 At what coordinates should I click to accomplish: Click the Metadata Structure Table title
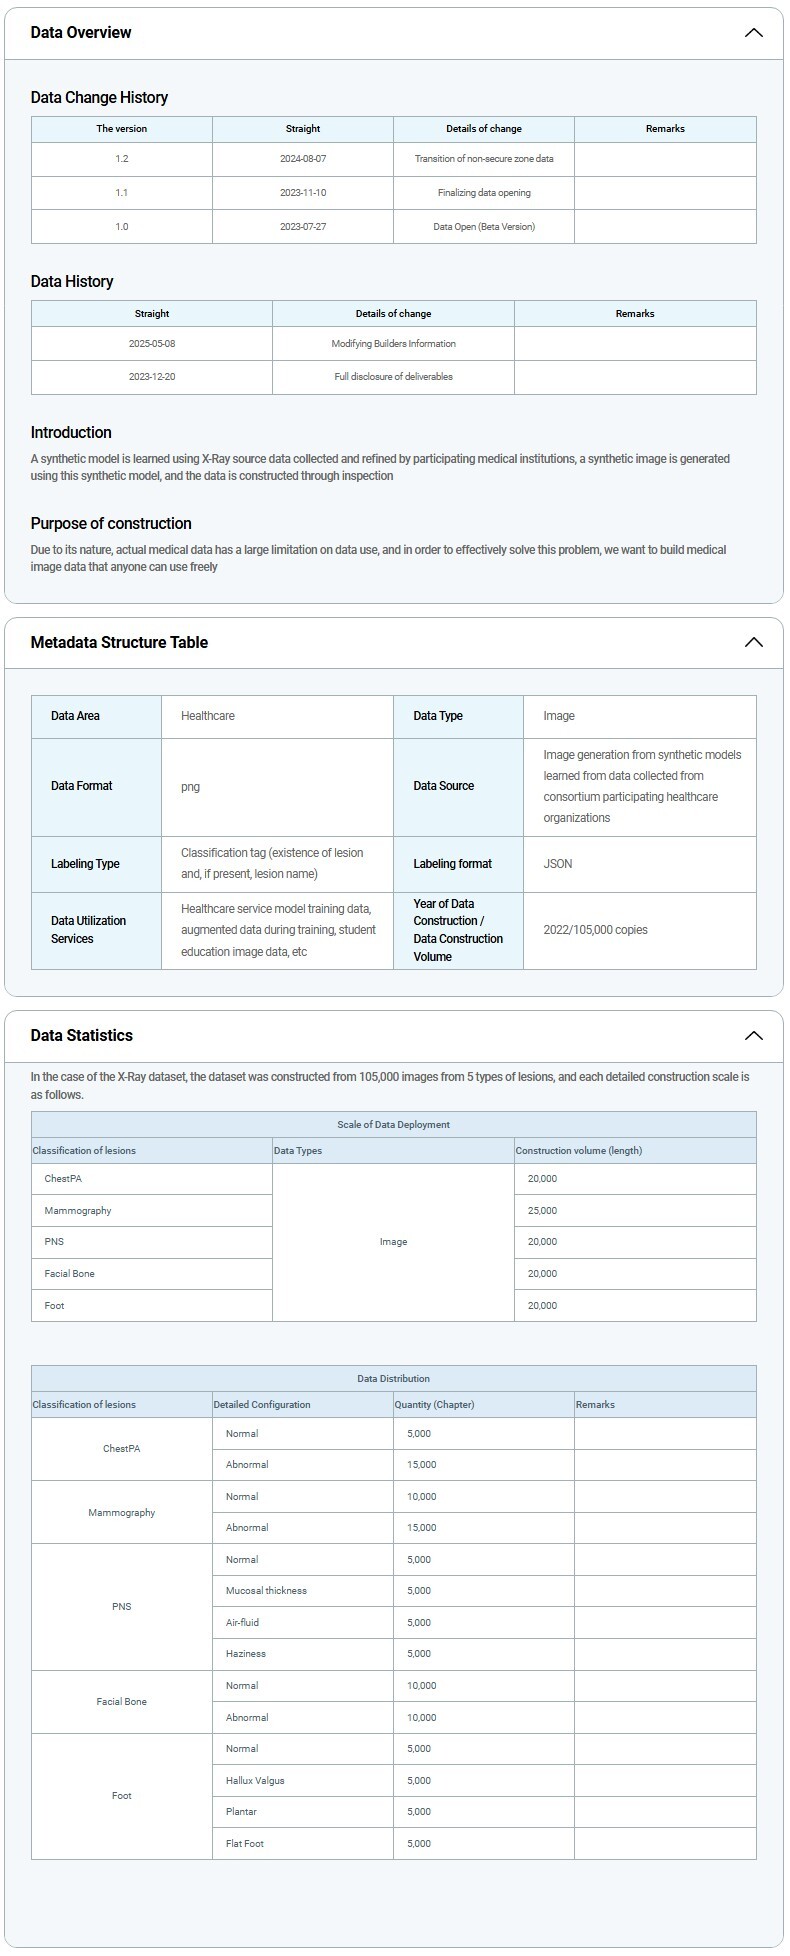[119, 642]
